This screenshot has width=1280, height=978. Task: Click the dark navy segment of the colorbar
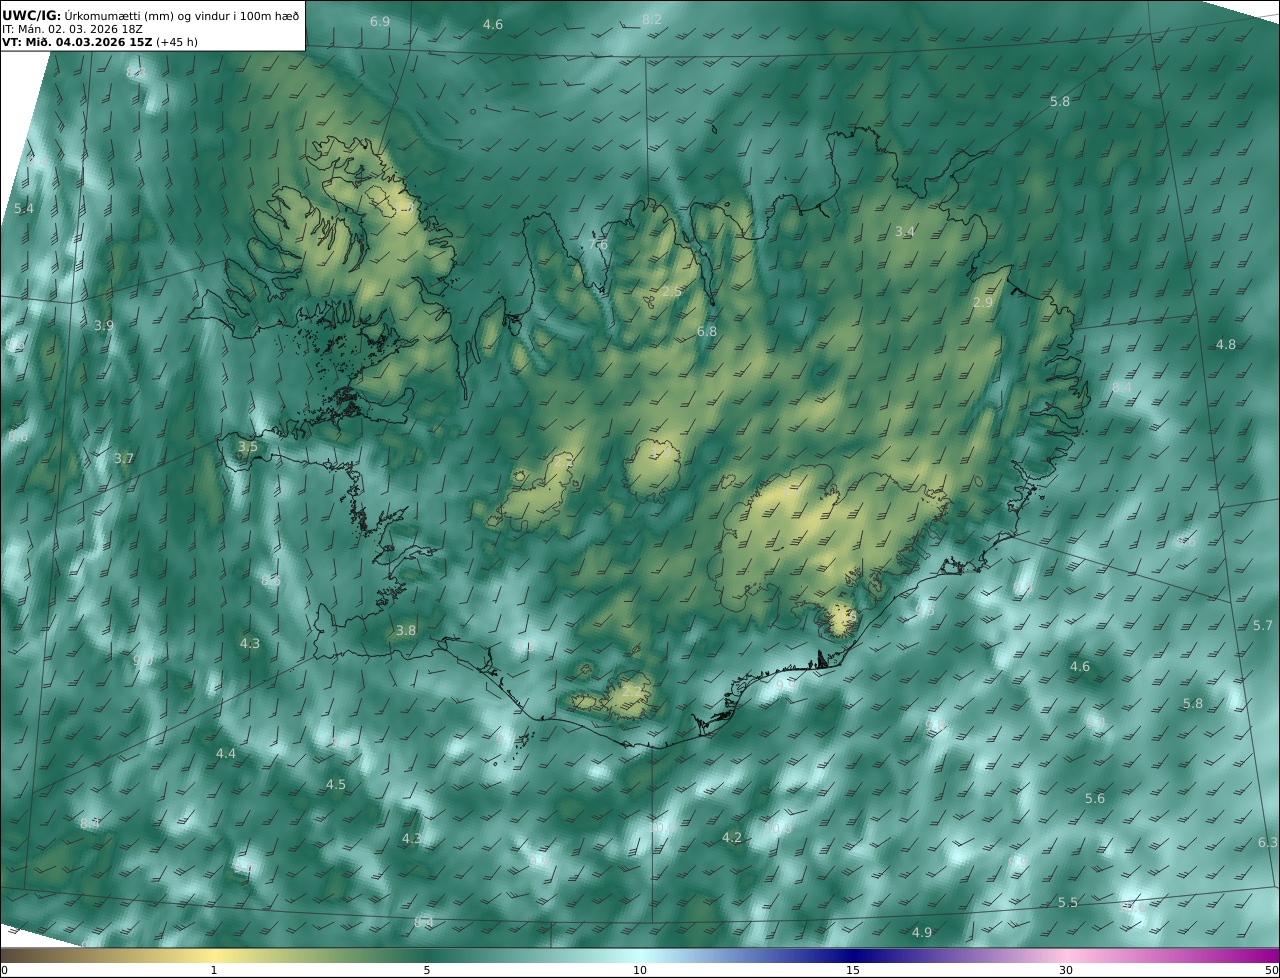[853, 955]
